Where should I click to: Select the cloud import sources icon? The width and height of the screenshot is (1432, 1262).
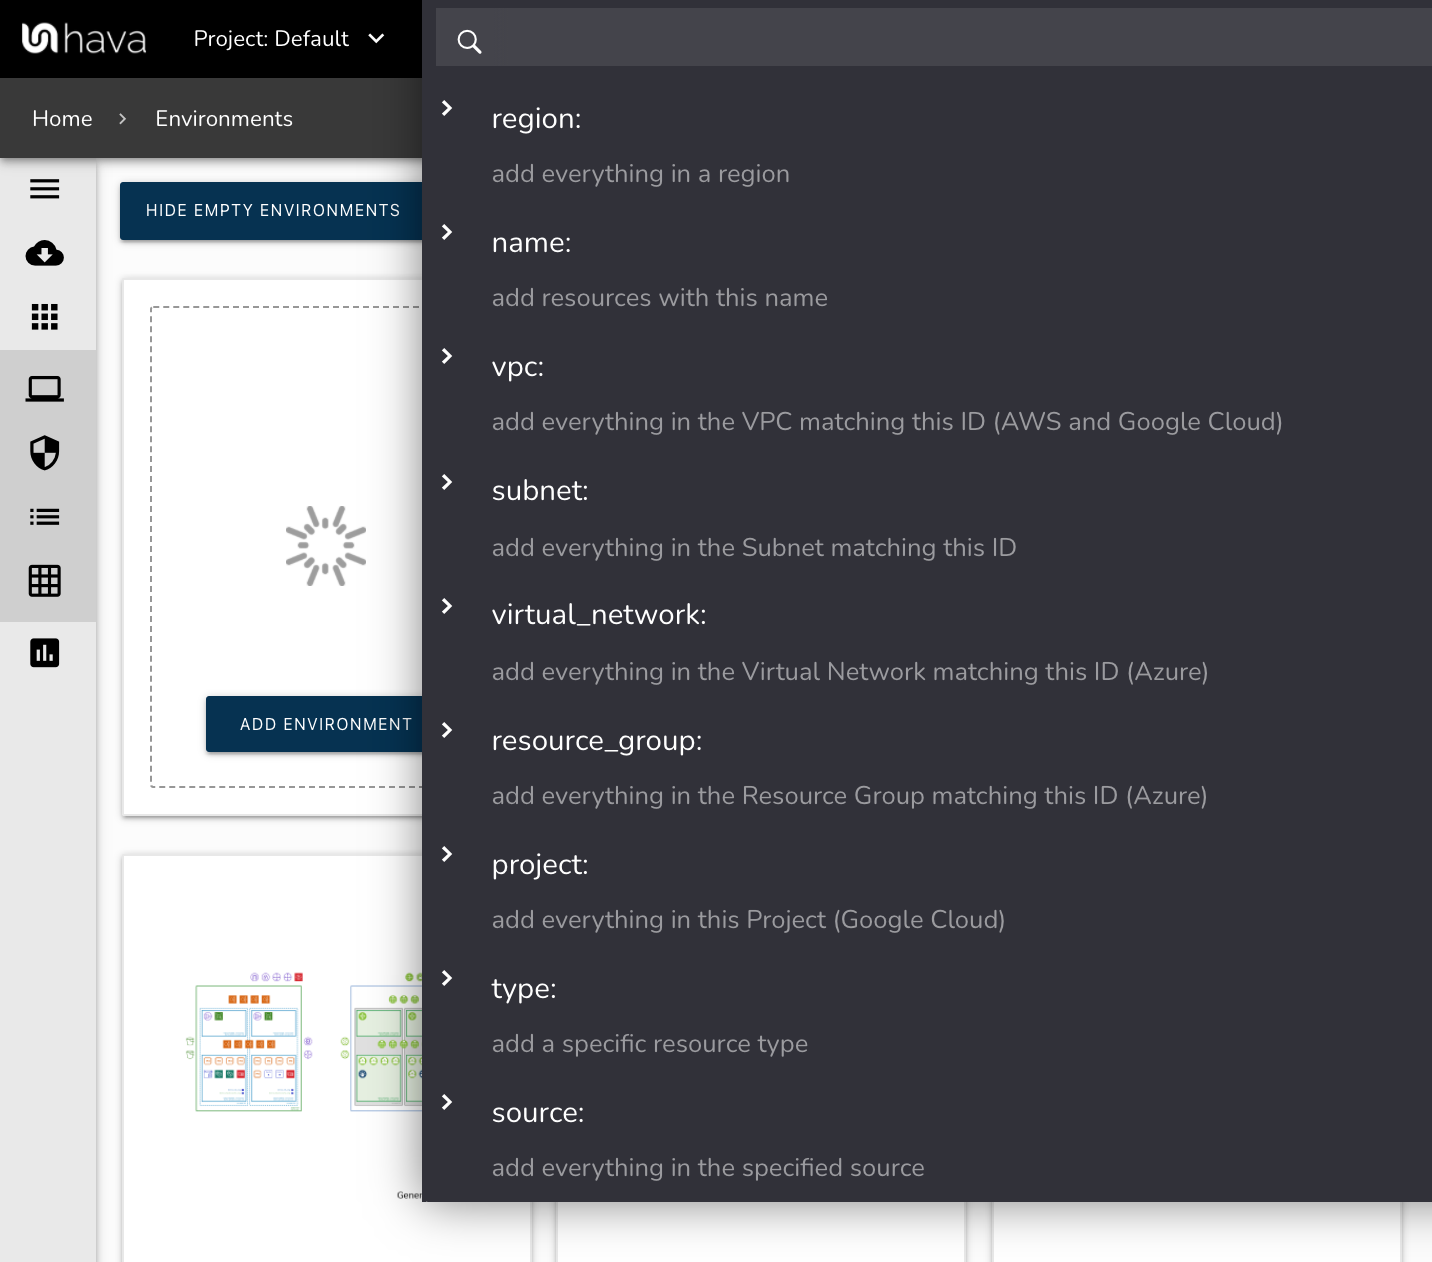tap(44, 254)
